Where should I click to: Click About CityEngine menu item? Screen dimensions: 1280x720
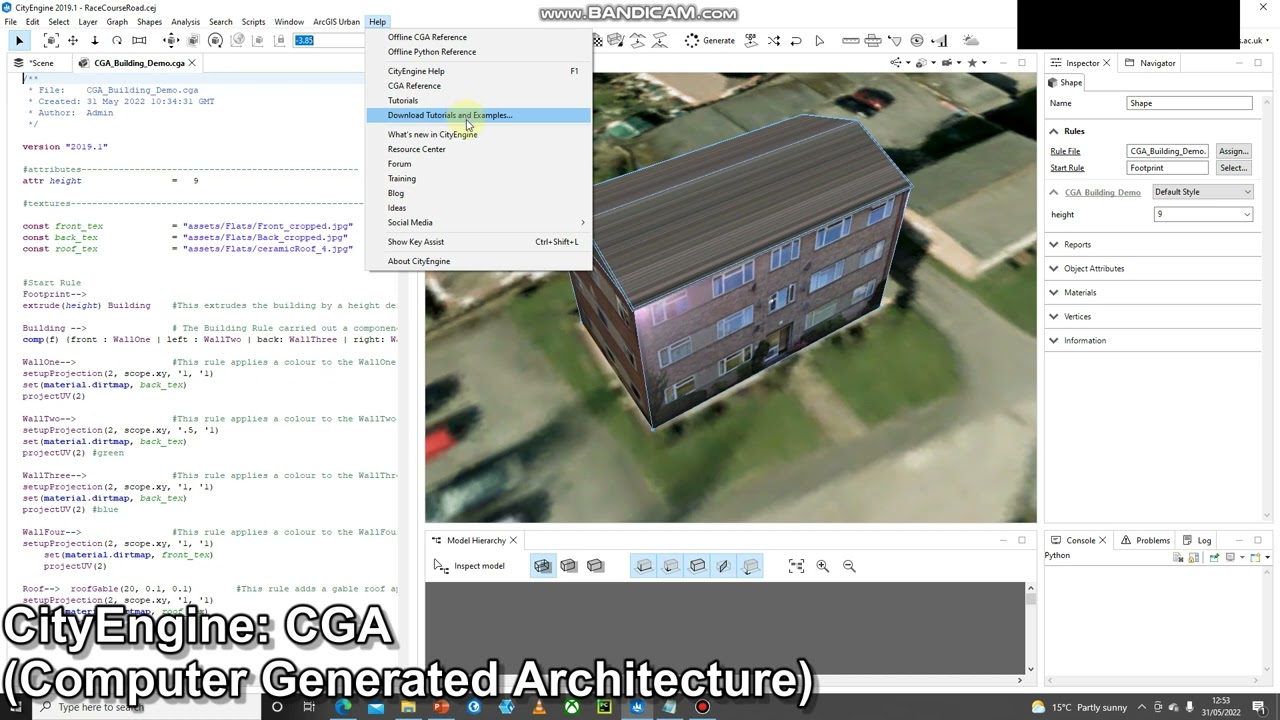[x=478, y=261]
